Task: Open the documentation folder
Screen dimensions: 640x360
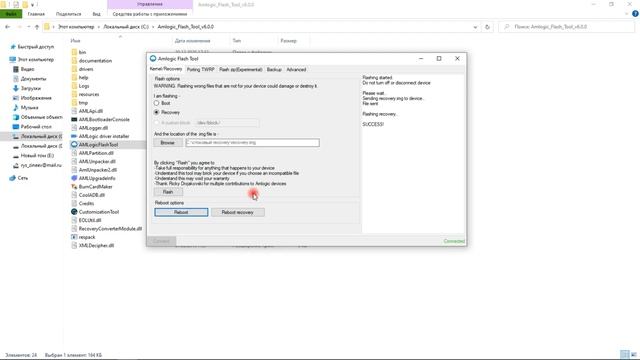Action: [x=95, y=61]
